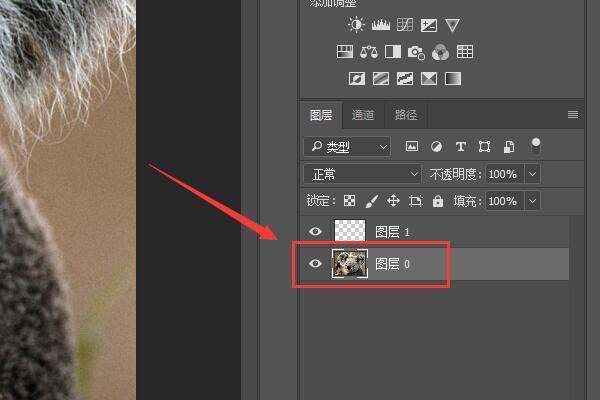Hide layer 图层 1 with eye icon
The height and width of the screenshot is (400, 600).
click(316, 231)
